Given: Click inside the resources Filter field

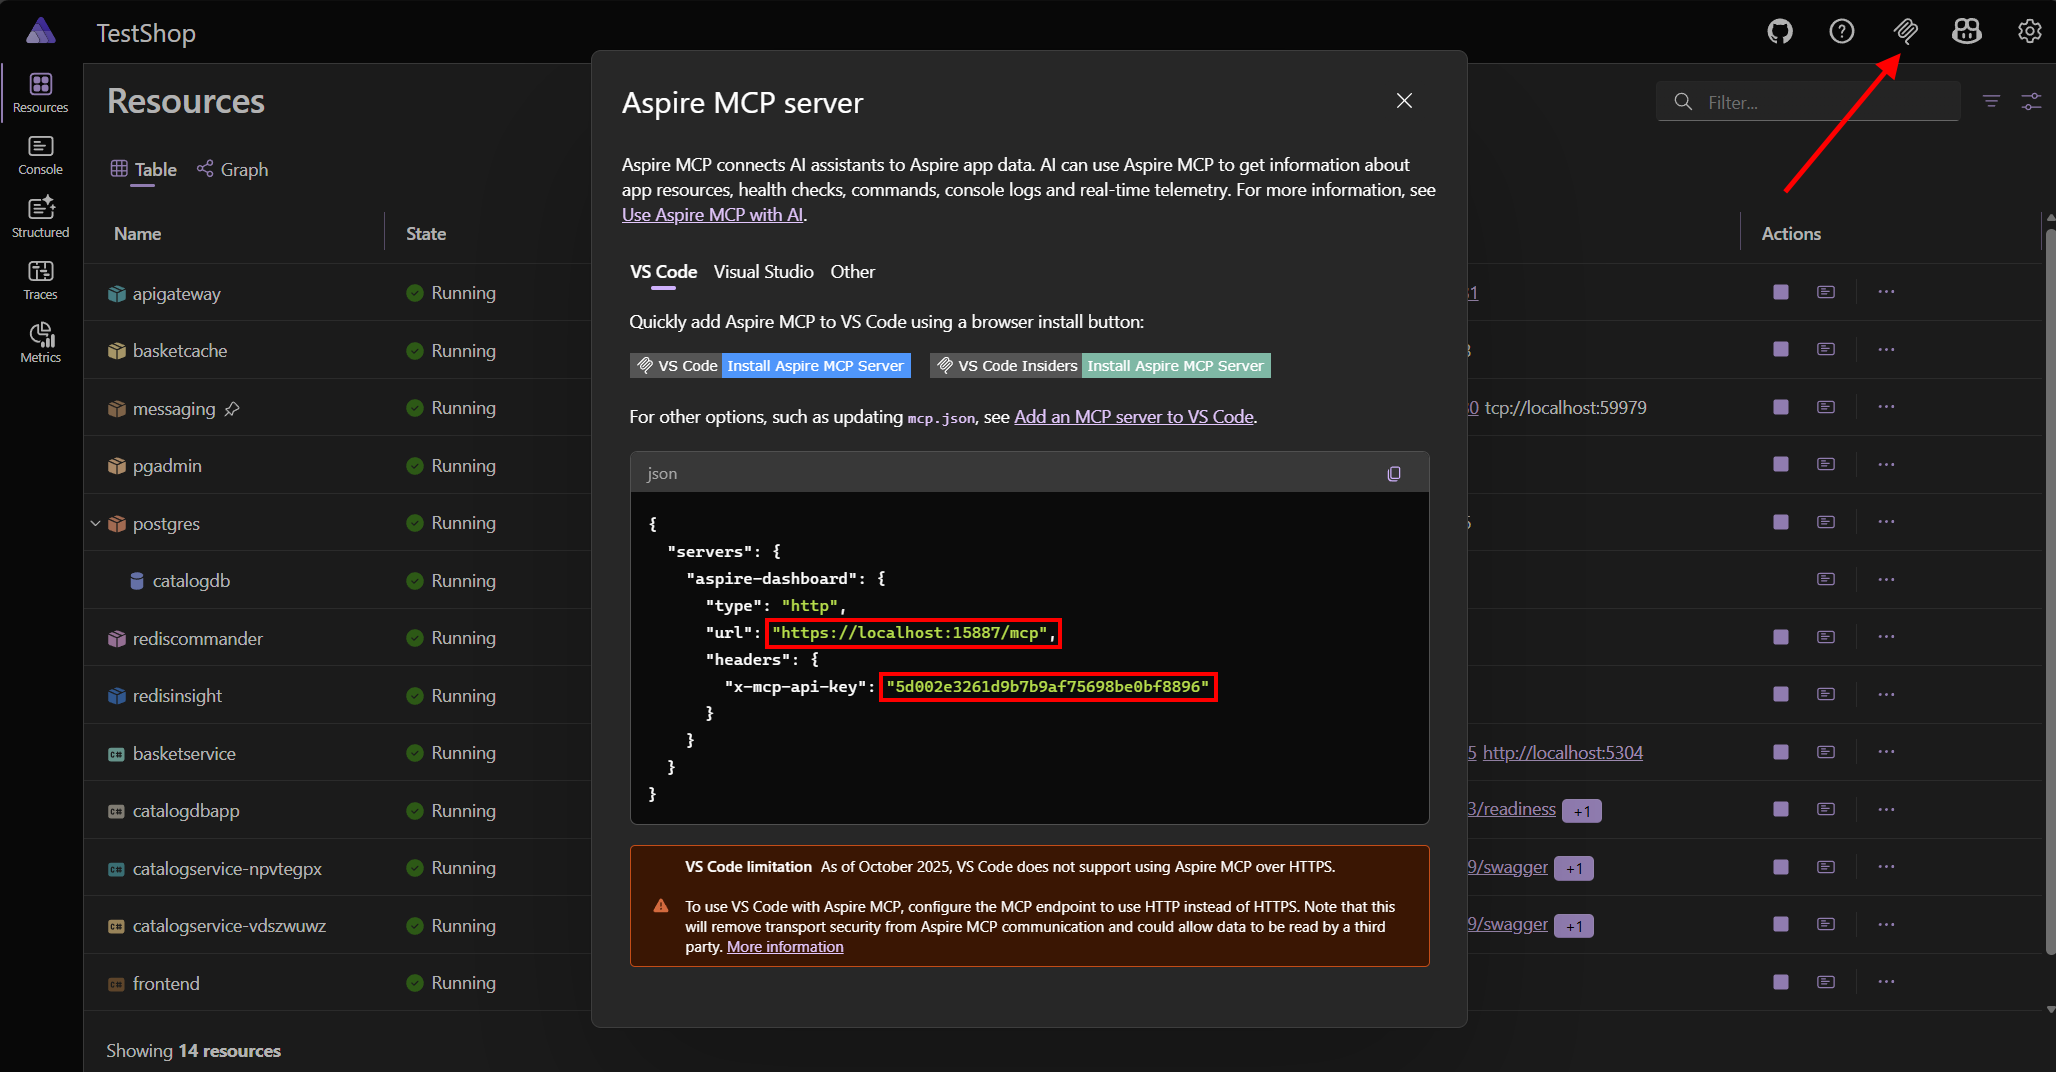Looking at the screenshot, I should coord(1808,101).
